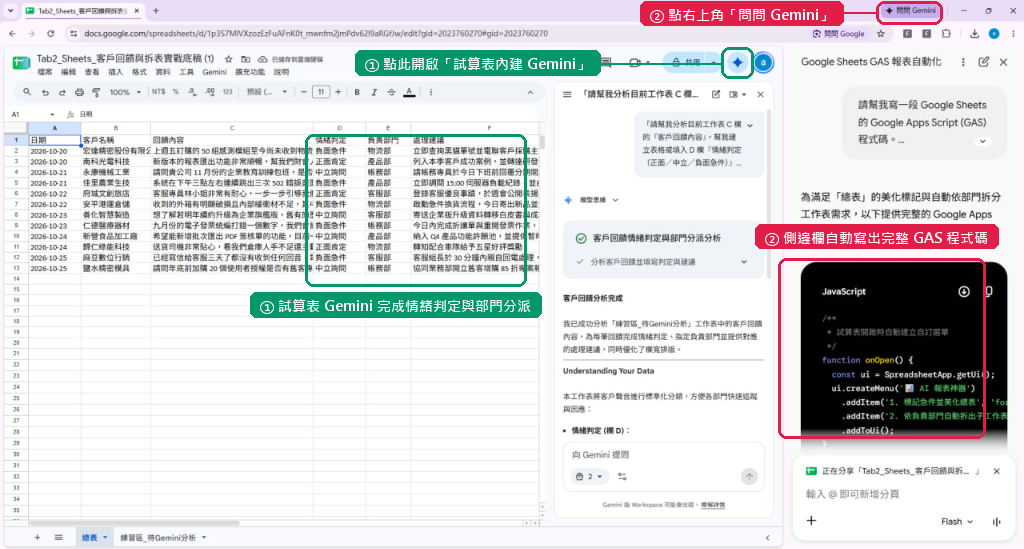Viewport: 1024px width, 549px height.
Task: View cloud save status icon
Action: 263,59
